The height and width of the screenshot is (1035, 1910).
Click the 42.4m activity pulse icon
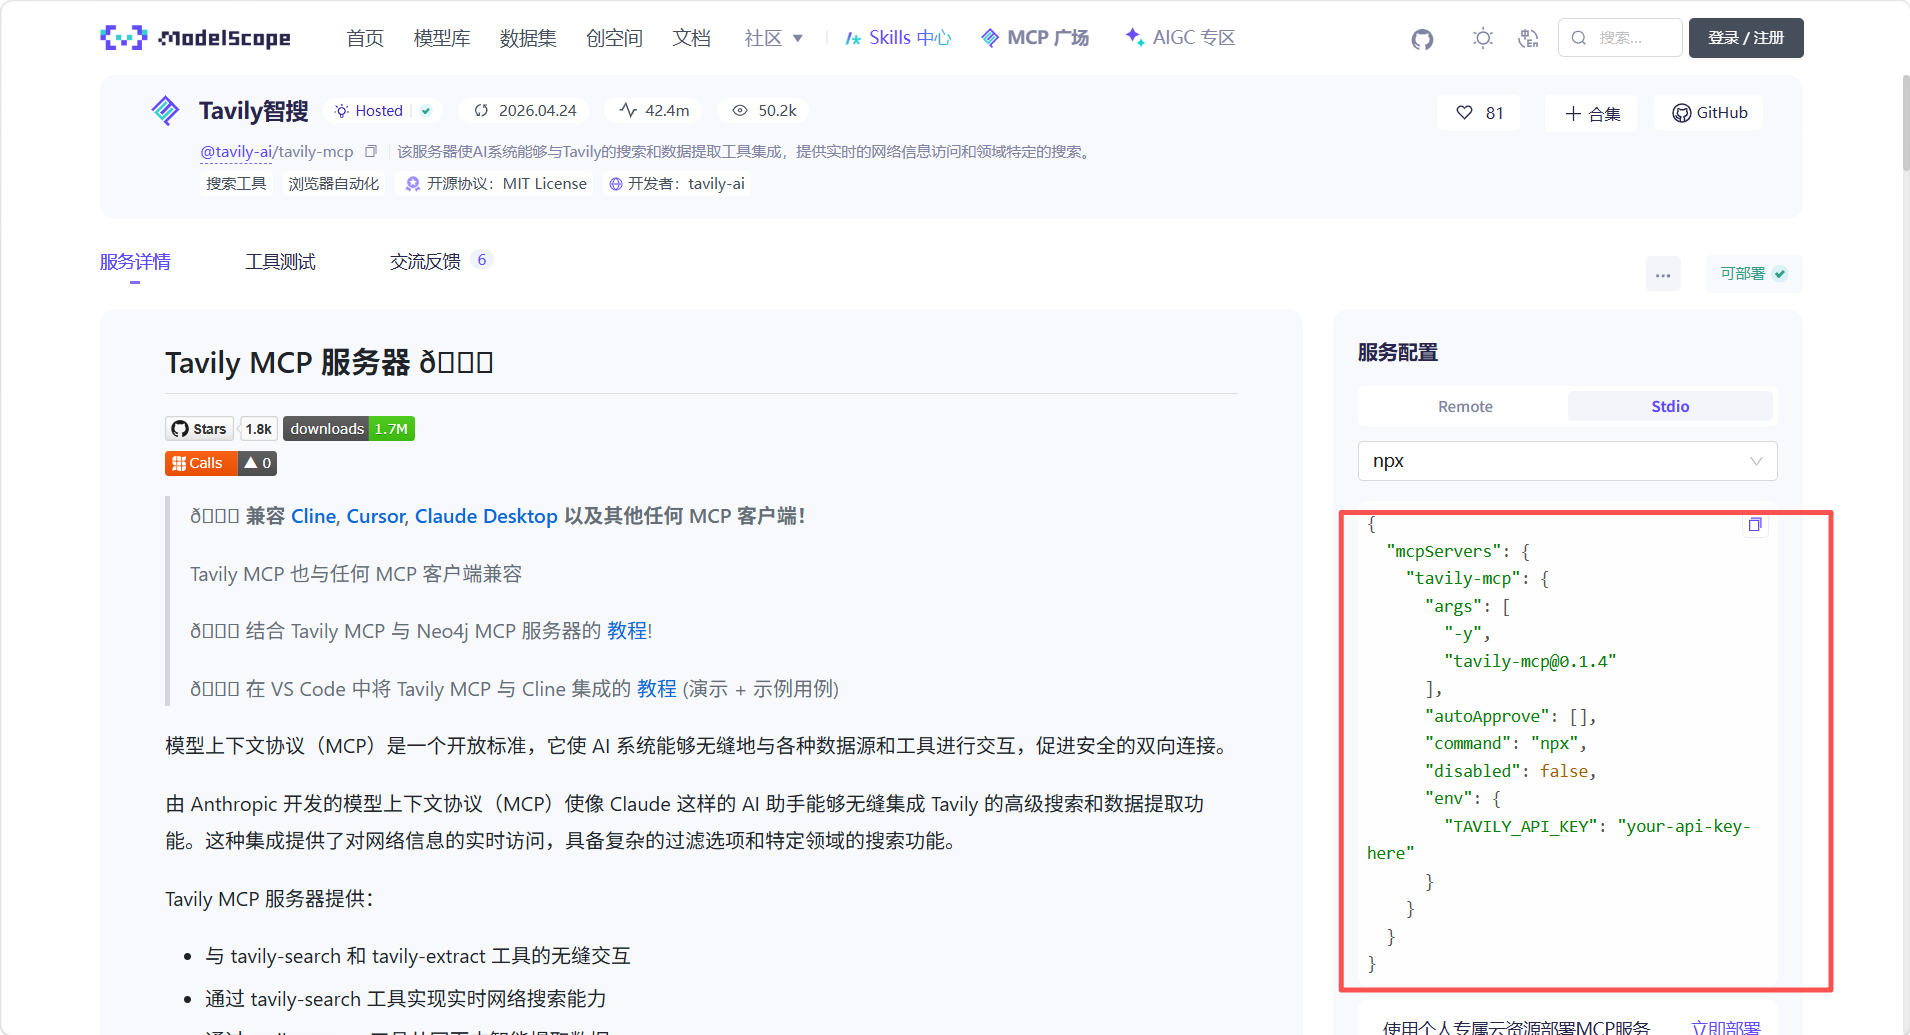tap(628, 110)
